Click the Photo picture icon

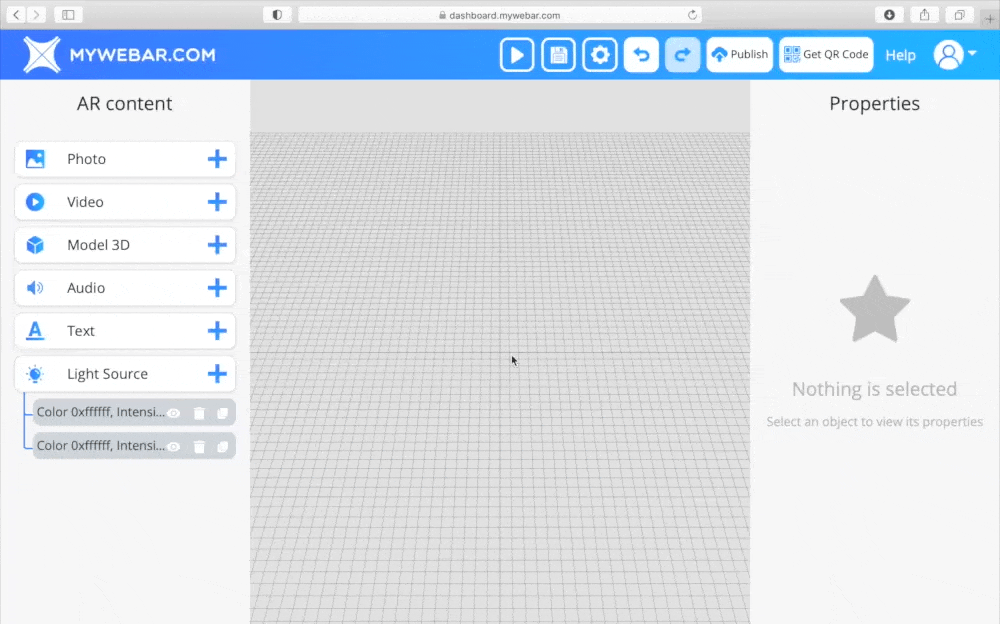pyautogui.click(x=35, y=159)
